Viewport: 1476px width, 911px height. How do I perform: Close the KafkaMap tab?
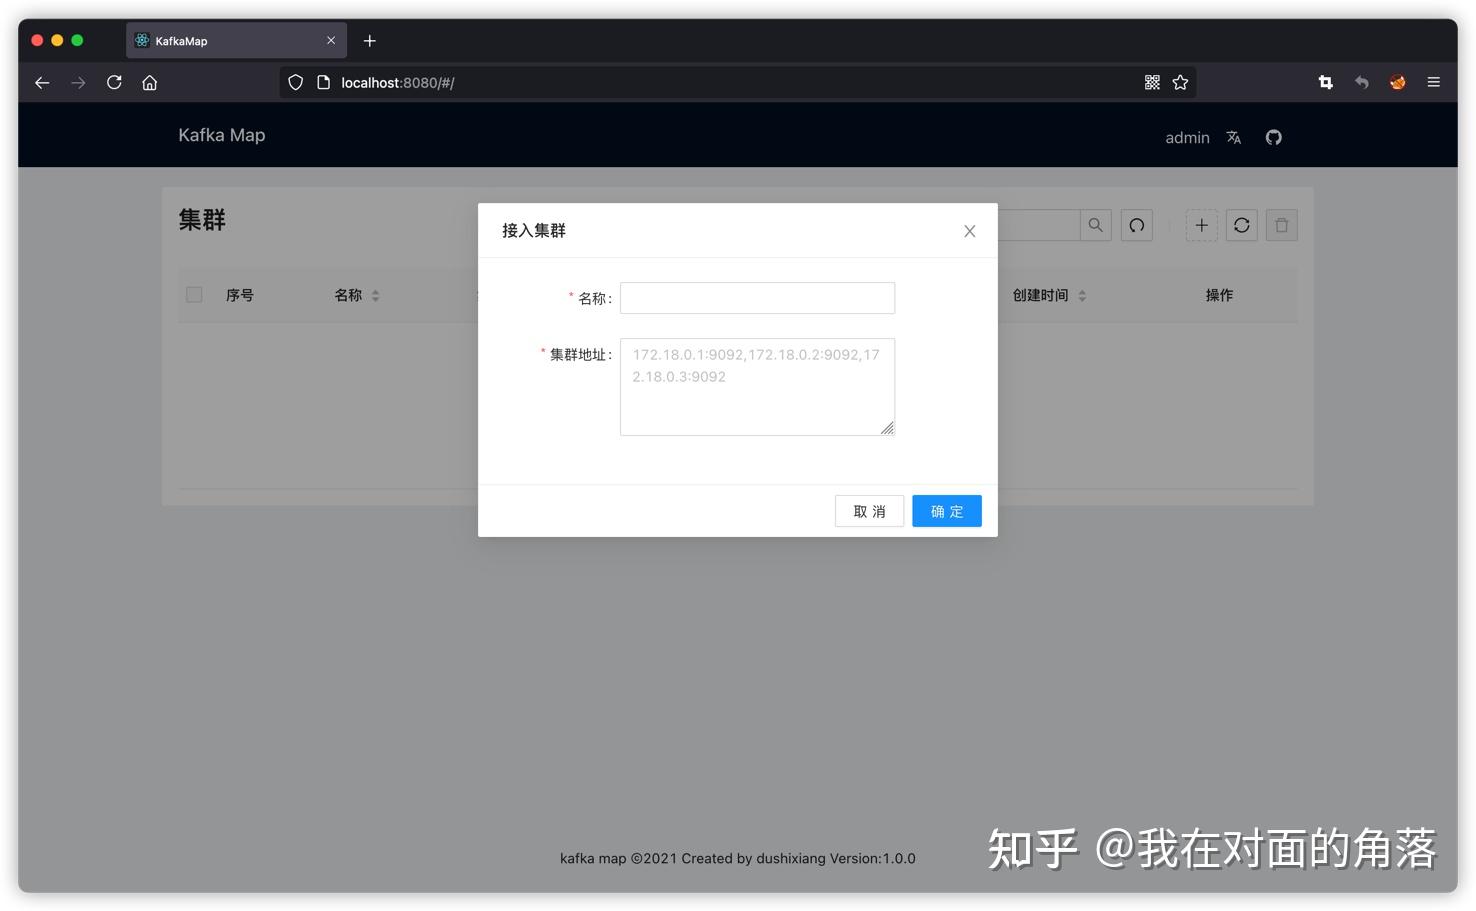[x=331, y=41]
